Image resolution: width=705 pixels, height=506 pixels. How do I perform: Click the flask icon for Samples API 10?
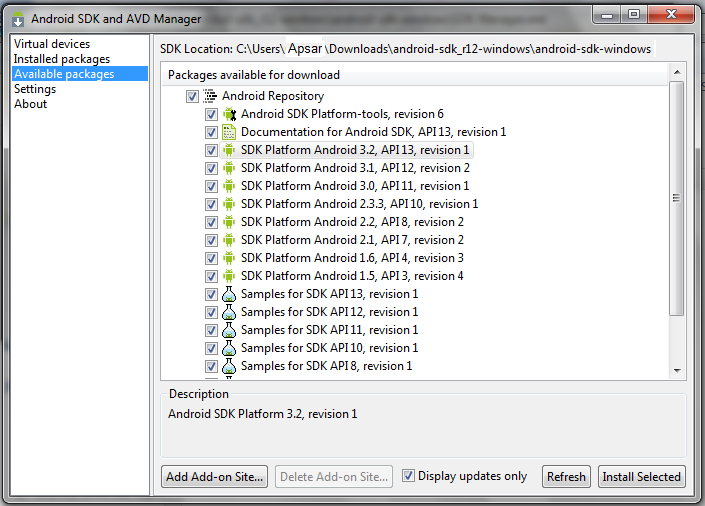[x=229, y=348]
